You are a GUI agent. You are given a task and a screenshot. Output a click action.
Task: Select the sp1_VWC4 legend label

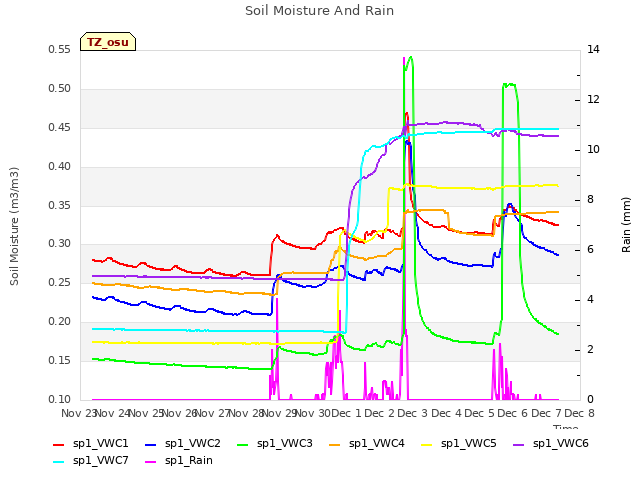point(377,444)
